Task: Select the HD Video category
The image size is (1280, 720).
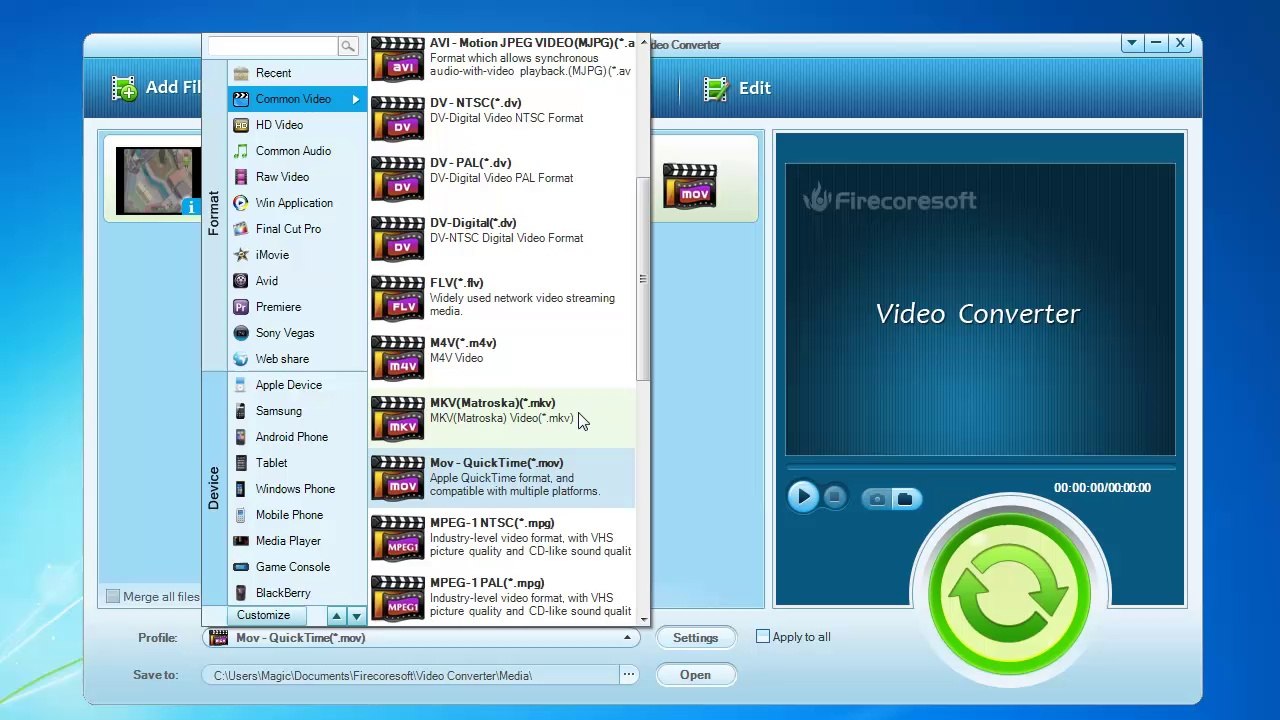Action: (297, 125)
